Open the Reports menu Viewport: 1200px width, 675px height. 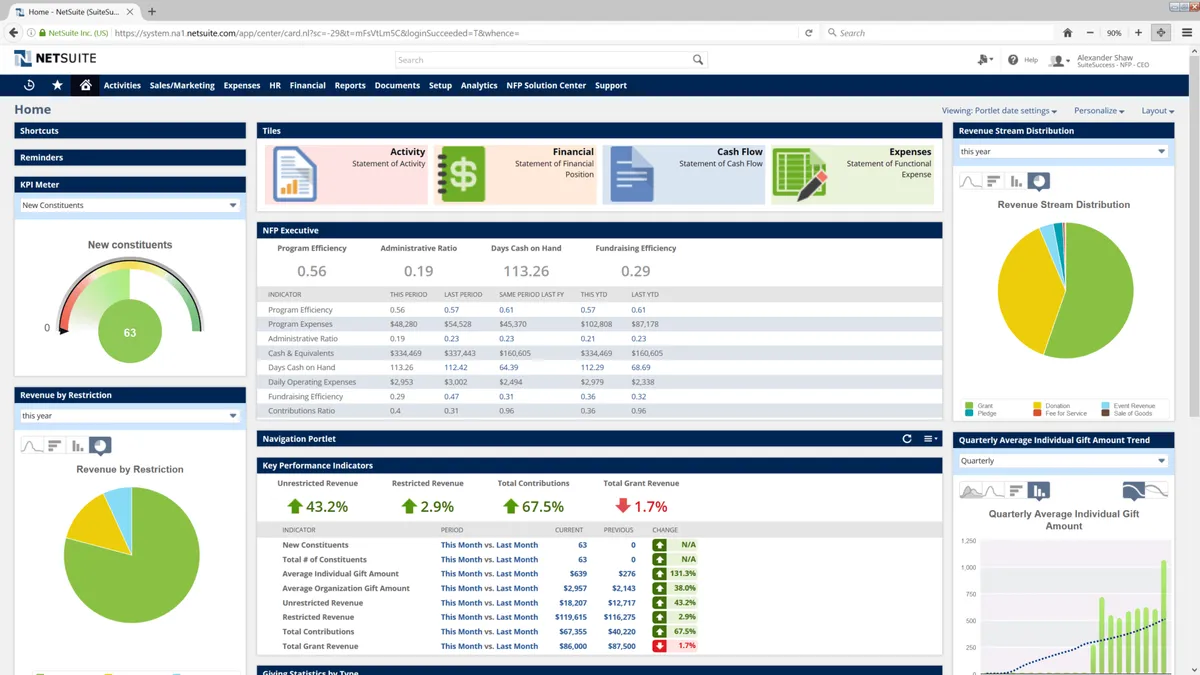pos(350,86)
